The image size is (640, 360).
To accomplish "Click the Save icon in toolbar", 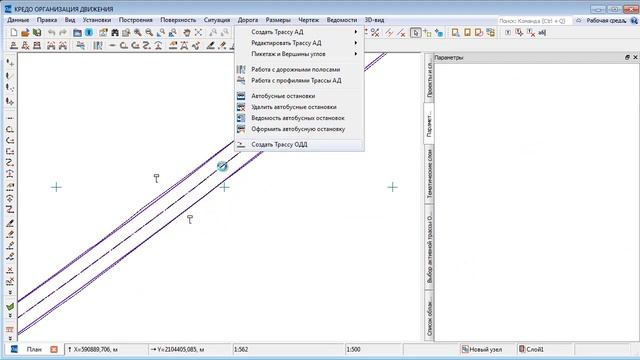I will (x=37, y=33).
